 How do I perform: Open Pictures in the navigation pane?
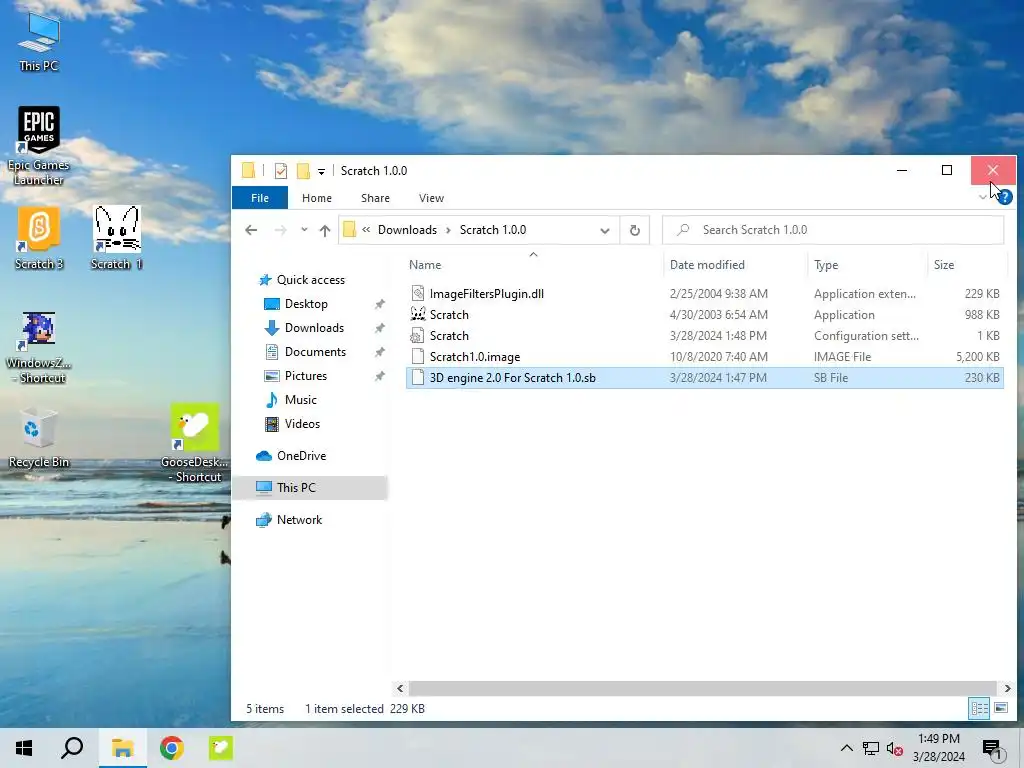tap(306, 376)
